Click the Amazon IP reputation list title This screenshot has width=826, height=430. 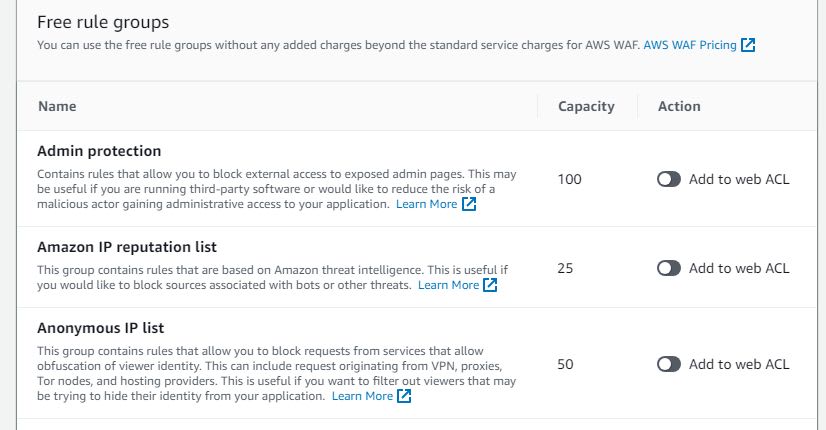click(x=127, y=247)
